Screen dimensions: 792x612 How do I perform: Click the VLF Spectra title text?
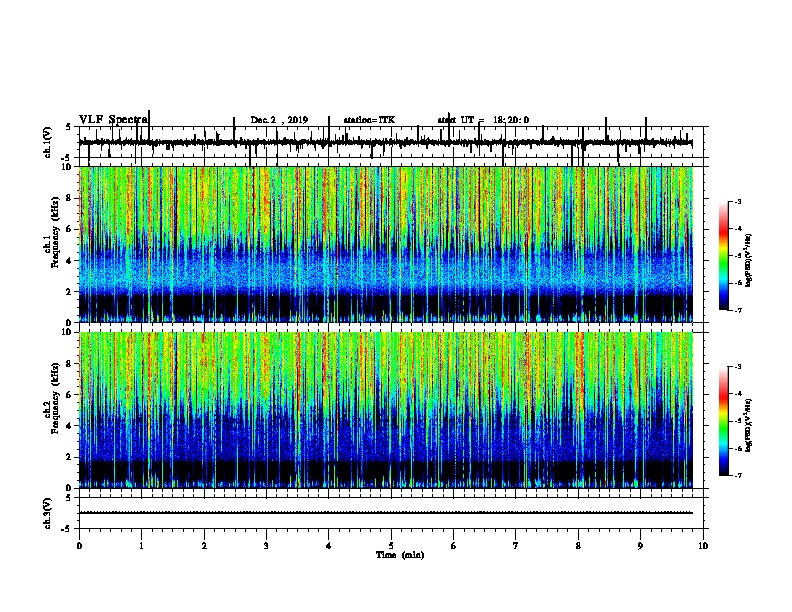pos(113,120)
